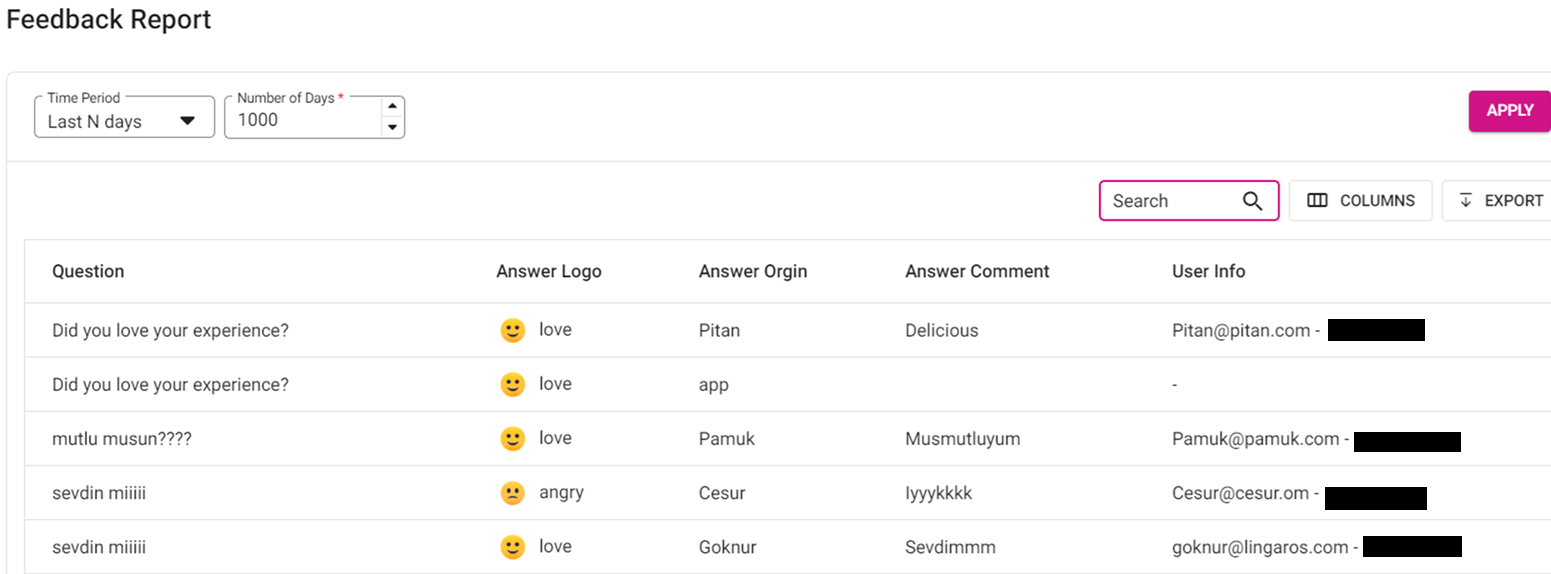This screenshot has width=1551, height=574.
Task: Decrease Number of Days with down arrow
Action: pos(392,127)
